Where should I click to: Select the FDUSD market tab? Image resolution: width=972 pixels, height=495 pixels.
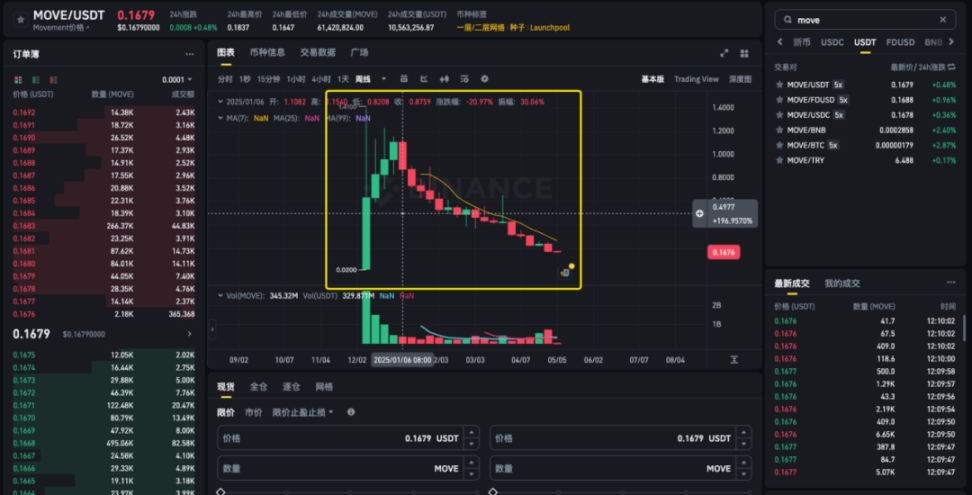(900, 42)
